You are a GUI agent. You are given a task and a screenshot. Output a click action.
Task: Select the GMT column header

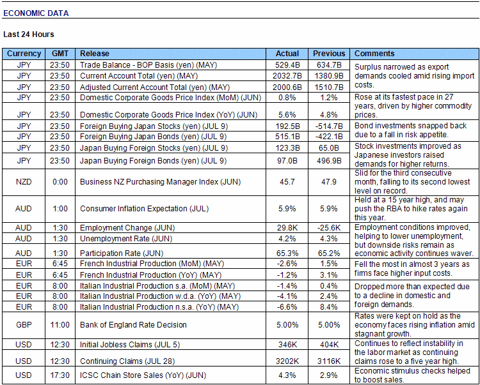coord(60,54)
